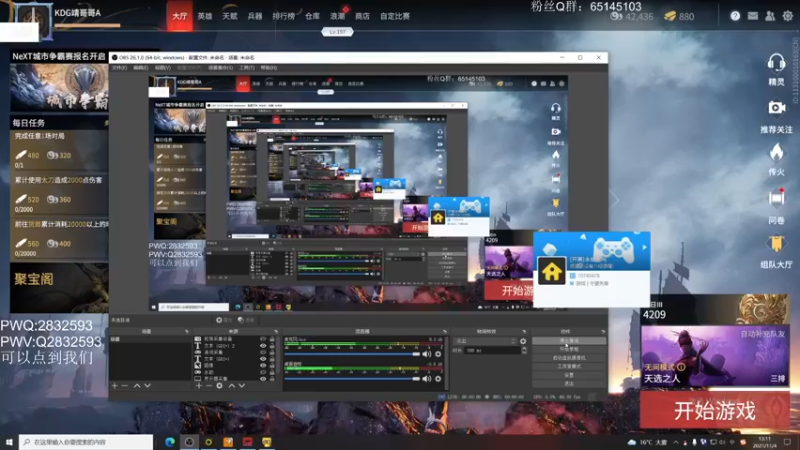Undock the 控件 panel via header icon
The height and width of the screenshot is (450, 800).
(603, 332)
